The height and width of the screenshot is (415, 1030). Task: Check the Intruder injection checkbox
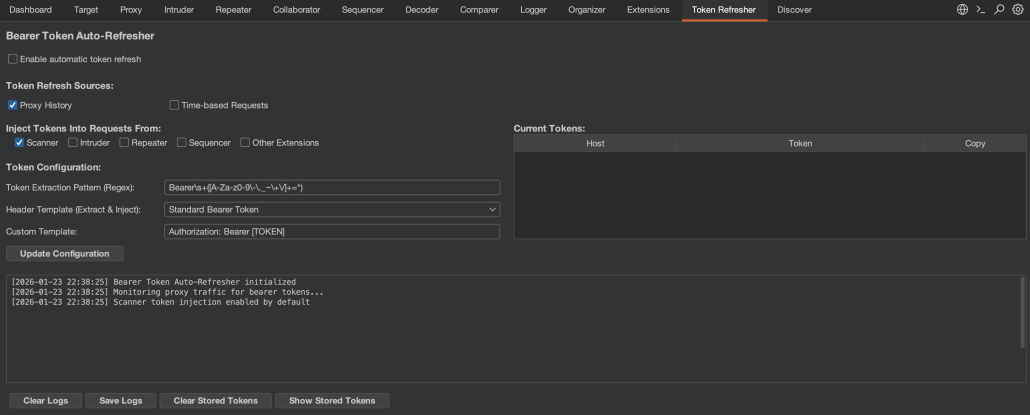point(72,143)
